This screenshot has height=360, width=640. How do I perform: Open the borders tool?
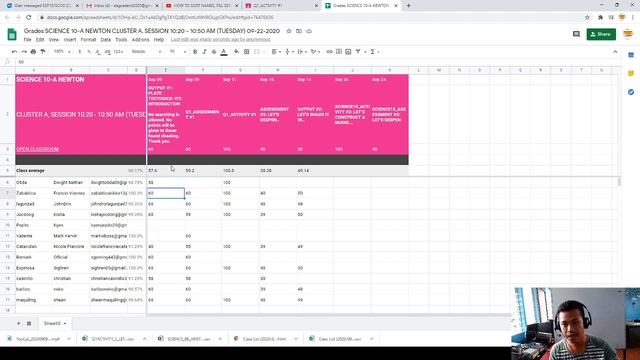click(247, 52)
